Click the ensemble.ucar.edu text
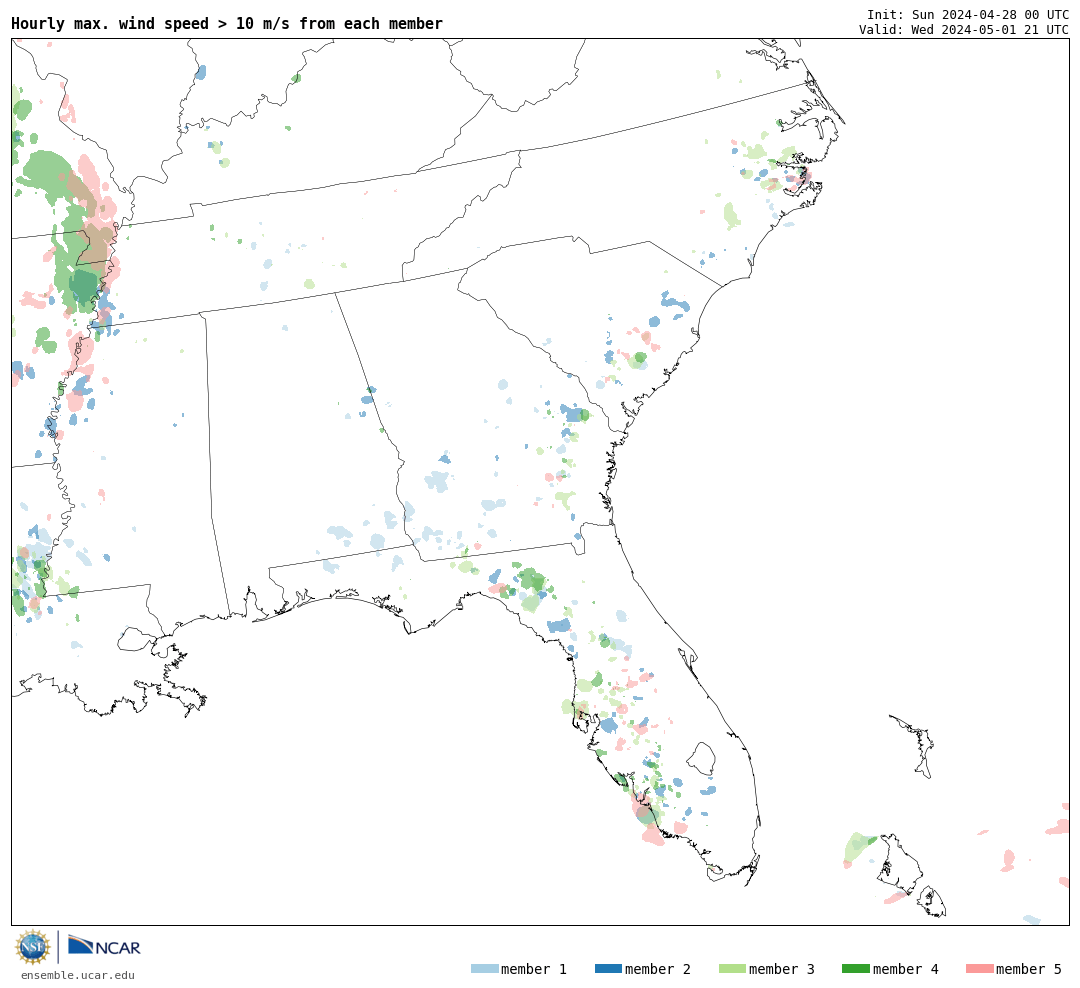Image resolution: width=1080 pixels, height=988 pixels. 78,975
